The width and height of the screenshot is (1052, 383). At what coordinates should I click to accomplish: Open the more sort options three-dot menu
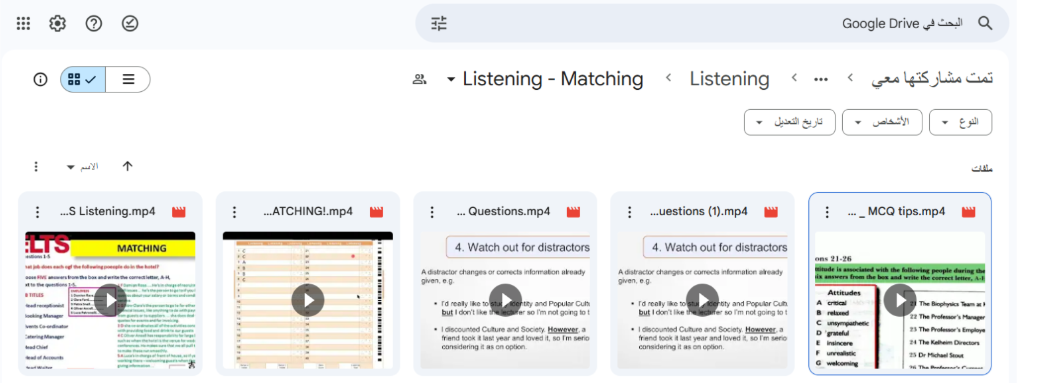coord(36,166)
